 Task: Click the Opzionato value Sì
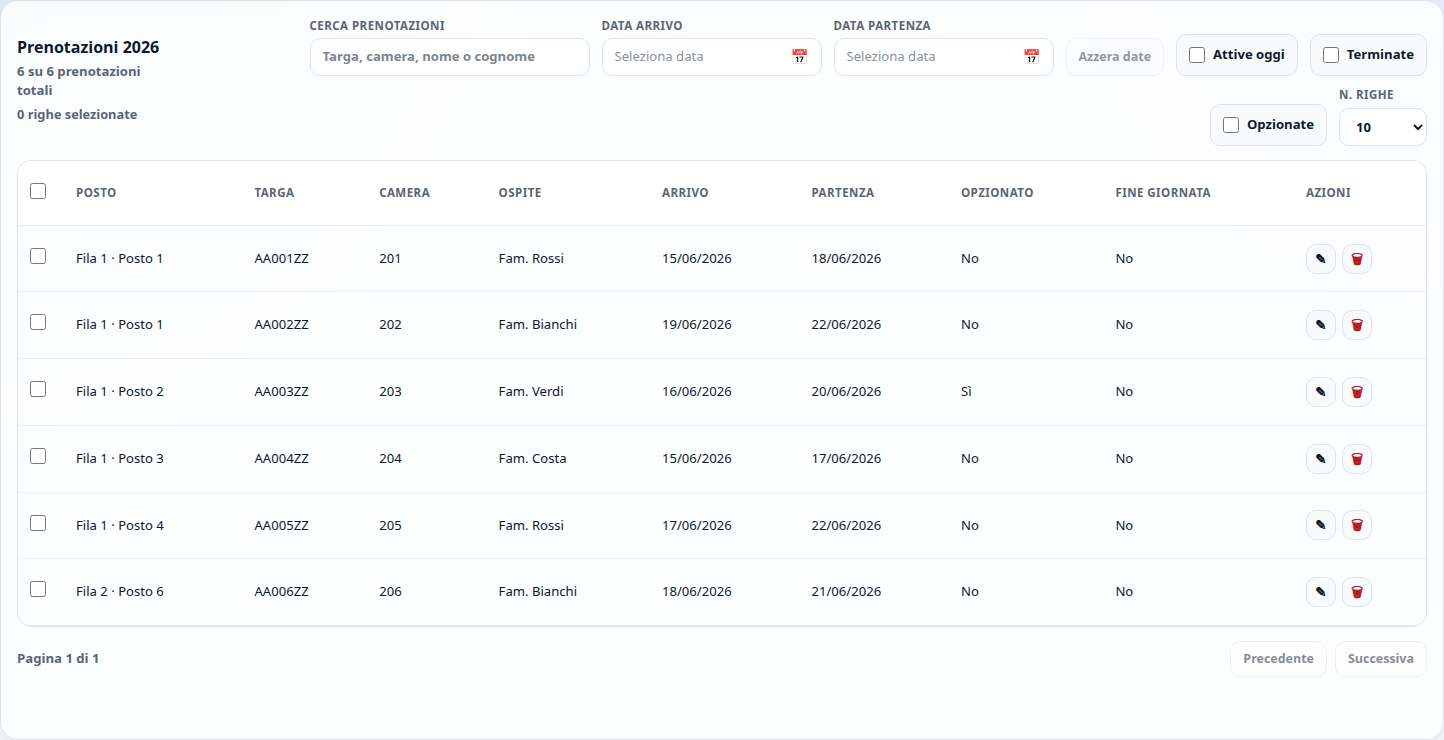point(966,392)
